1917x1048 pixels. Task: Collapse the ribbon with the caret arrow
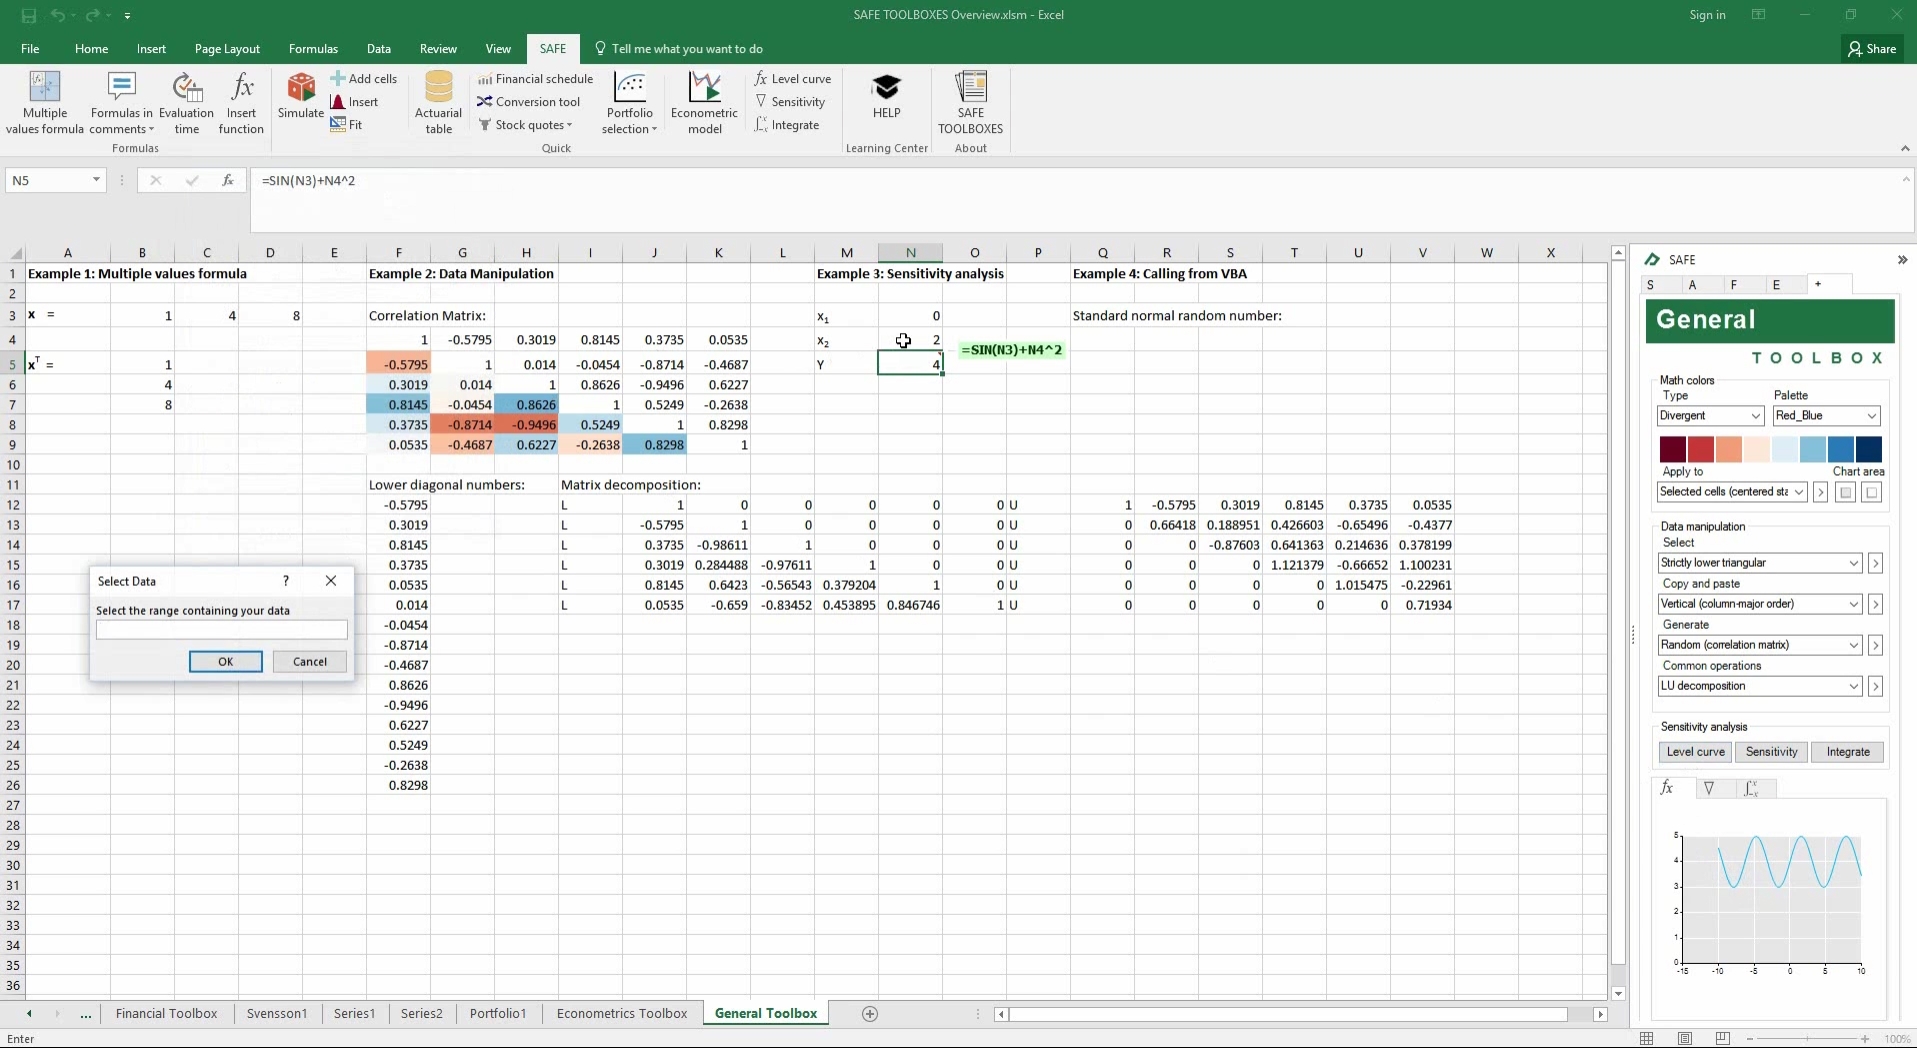[1904, 149]
